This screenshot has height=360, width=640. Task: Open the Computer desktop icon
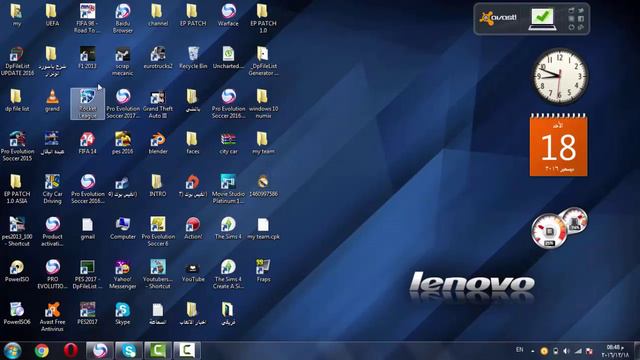122,228
